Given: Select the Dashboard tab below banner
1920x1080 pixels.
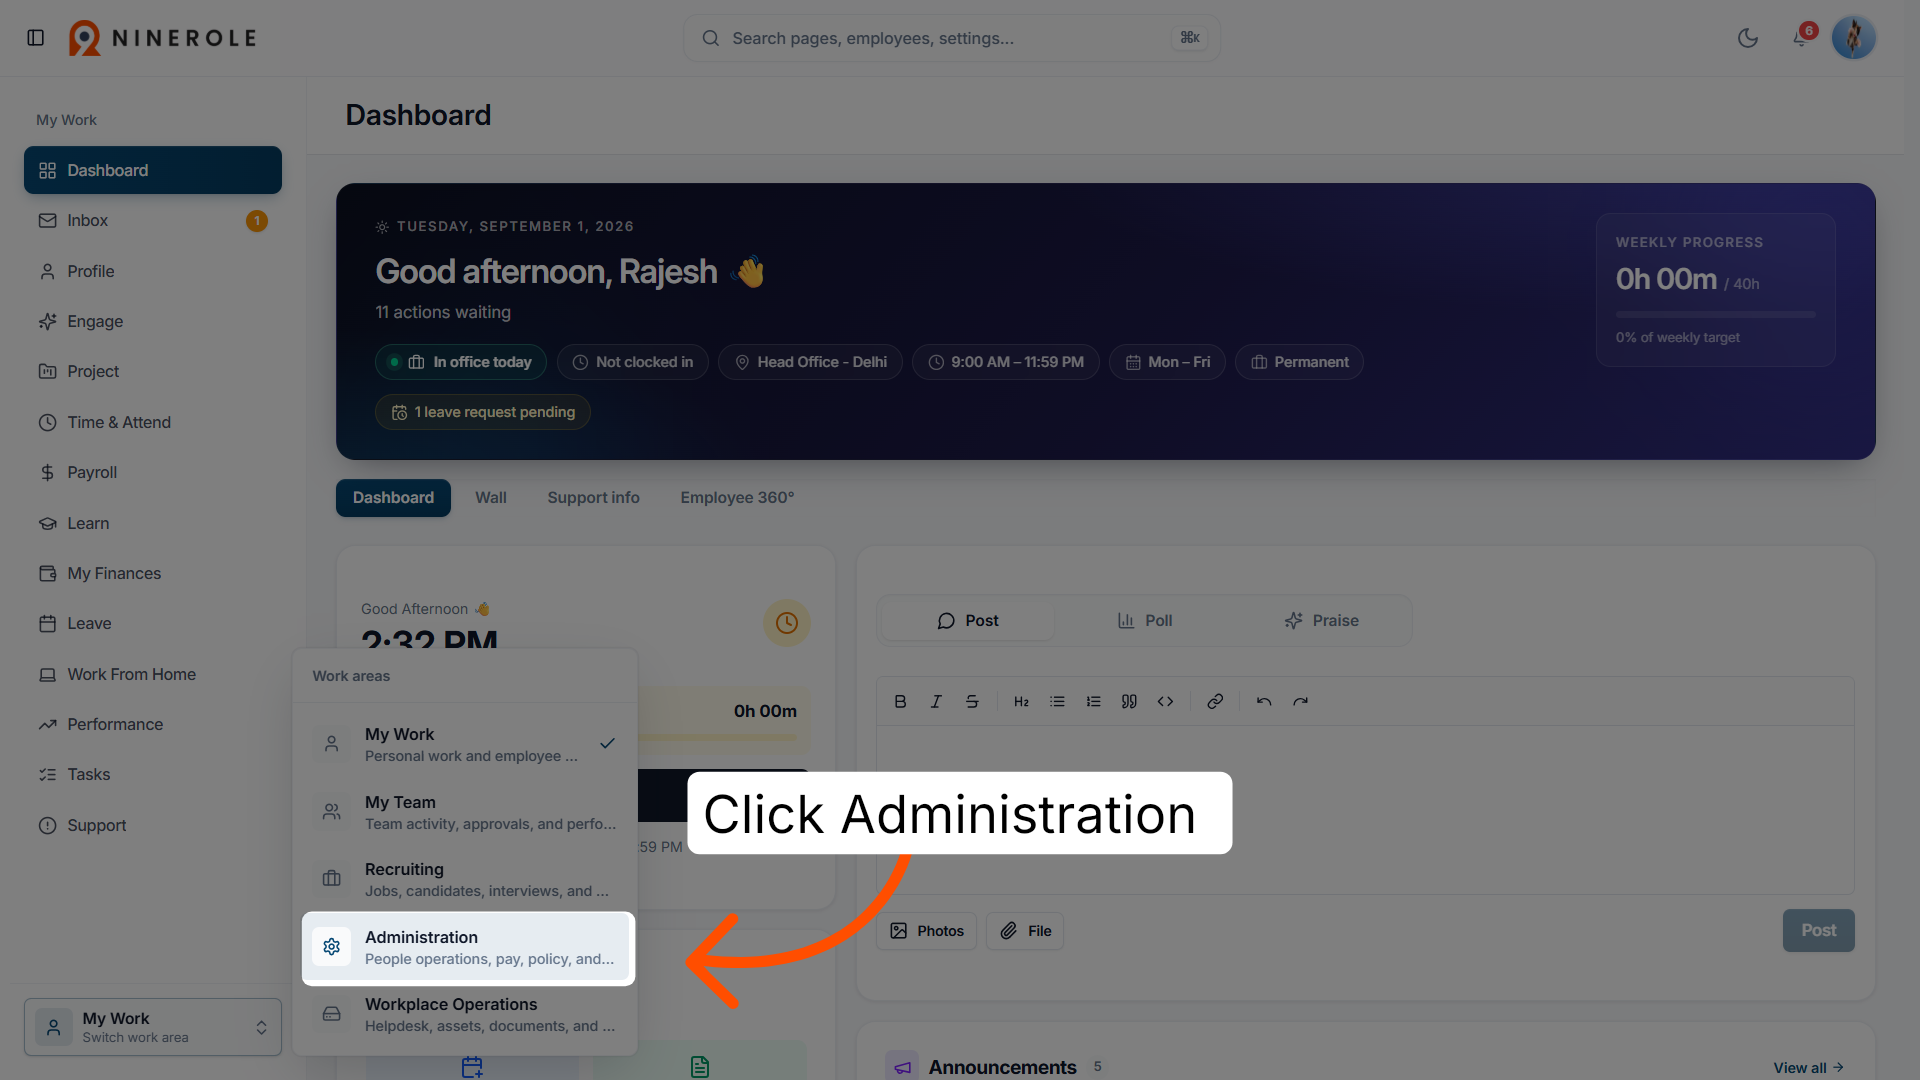Looking at the screenshot, I should (x=393, y=497).
